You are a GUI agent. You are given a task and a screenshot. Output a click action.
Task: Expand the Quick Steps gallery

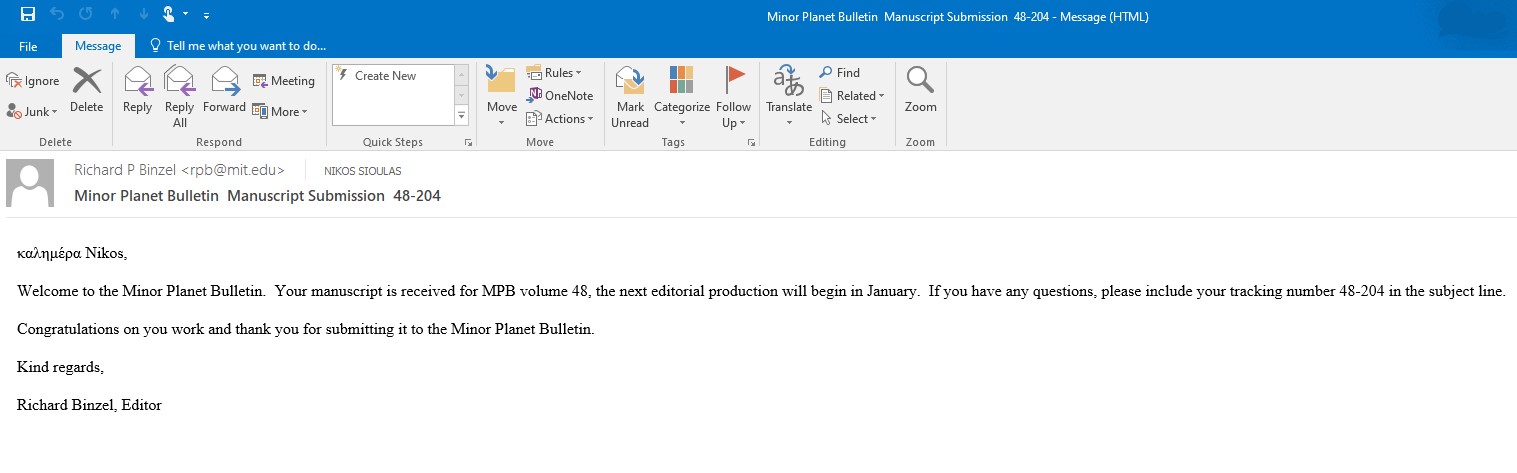[462, 116]
